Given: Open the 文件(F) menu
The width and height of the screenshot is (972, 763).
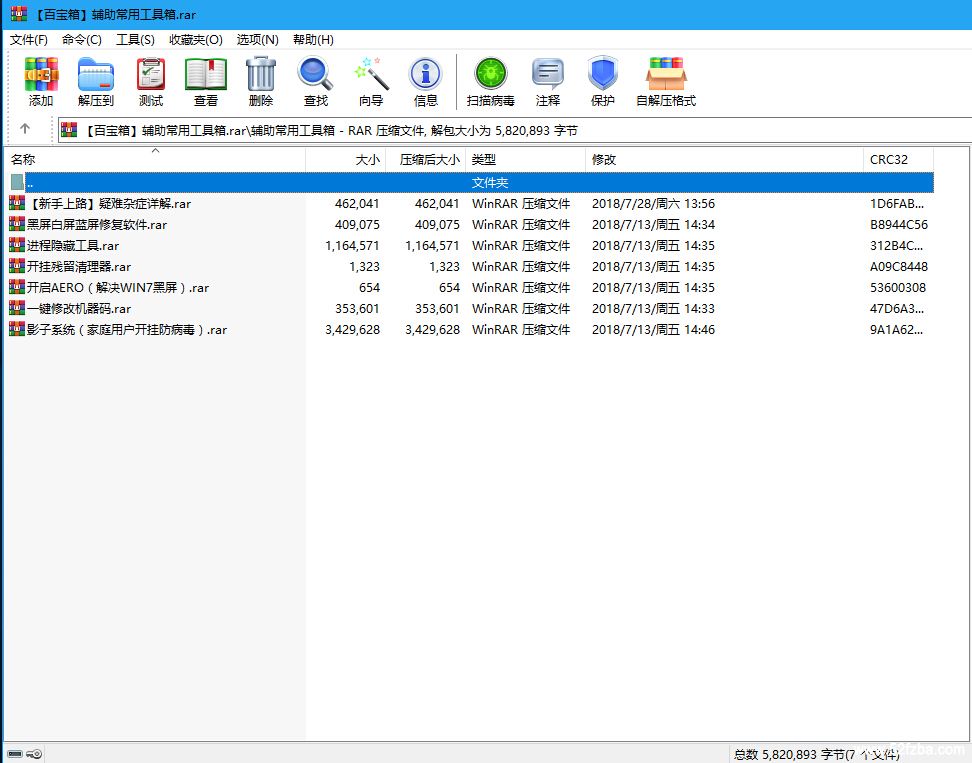Looking at the screenshot, I should click(x=29, y=40).
